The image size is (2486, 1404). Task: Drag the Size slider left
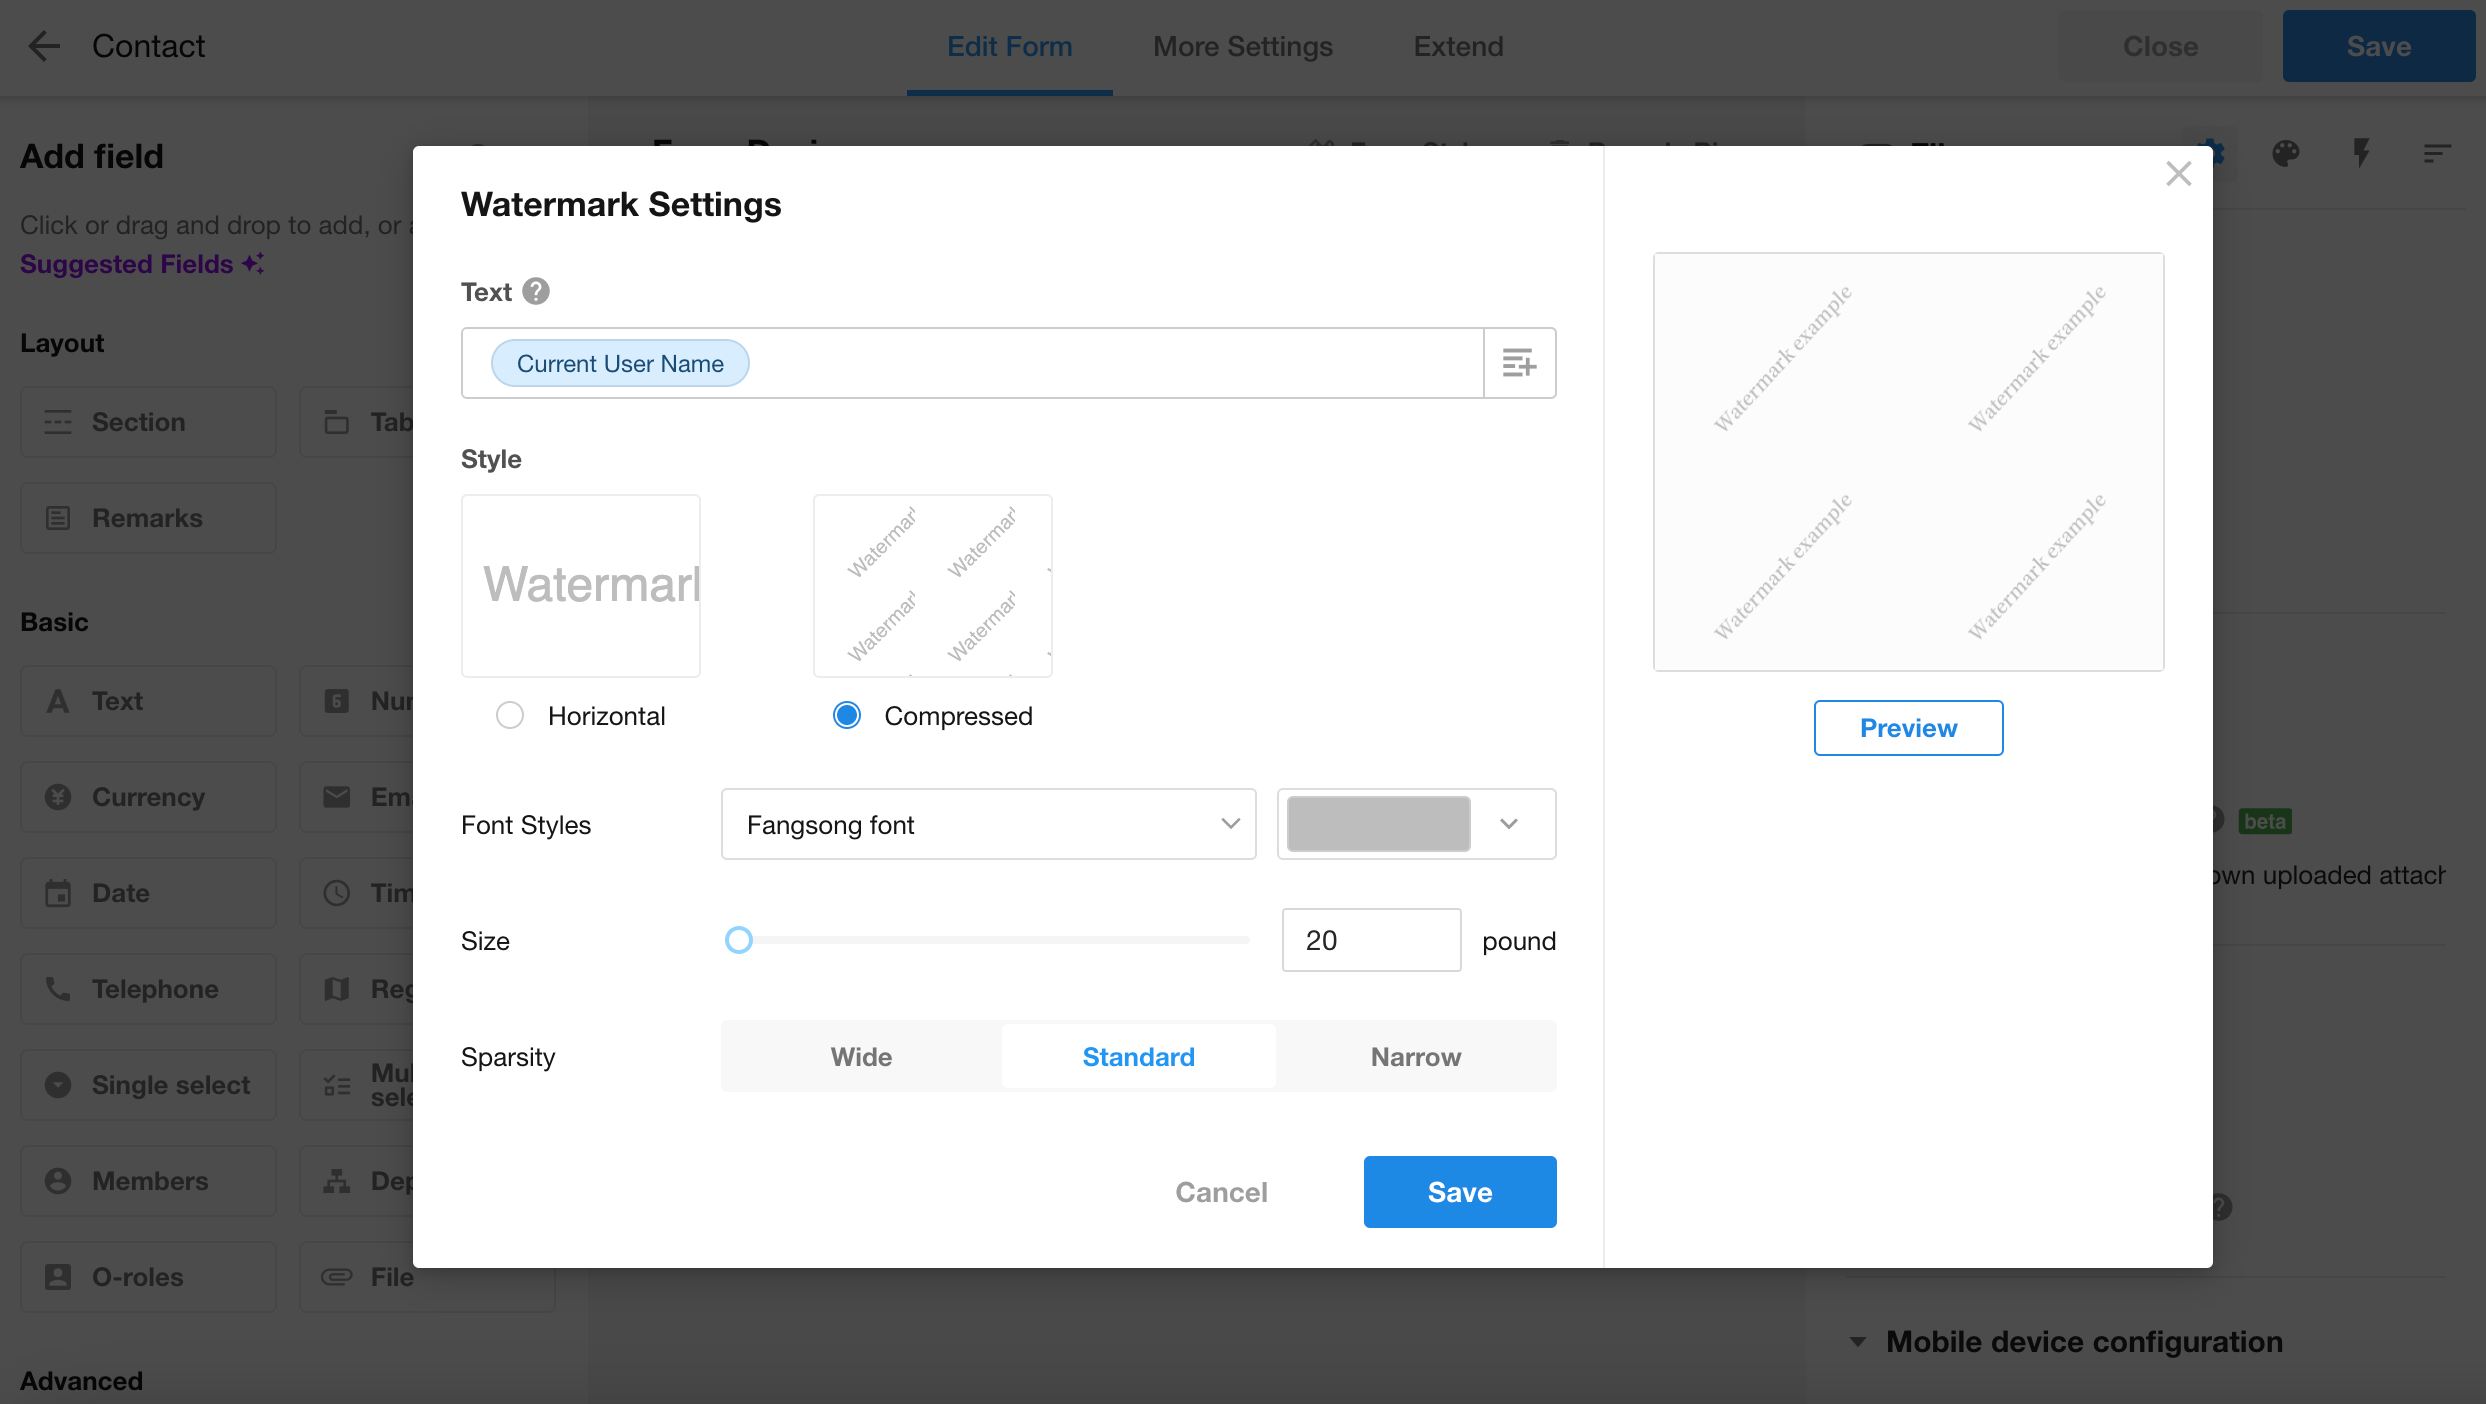(x=736, y=939)
